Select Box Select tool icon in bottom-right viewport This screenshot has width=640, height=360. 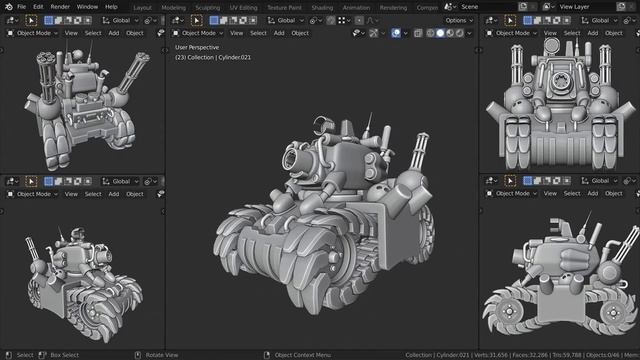pyautogui.click(x=510, y=181)
